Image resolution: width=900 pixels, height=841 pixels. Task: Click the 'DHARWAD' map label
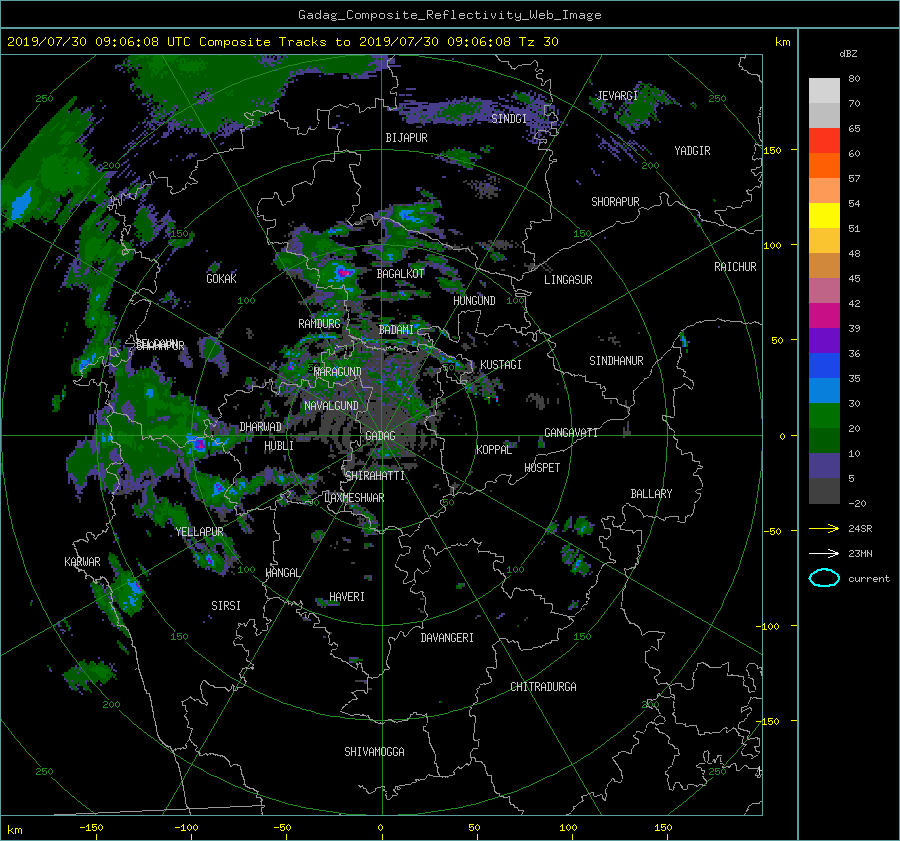(x=261, y=427)
